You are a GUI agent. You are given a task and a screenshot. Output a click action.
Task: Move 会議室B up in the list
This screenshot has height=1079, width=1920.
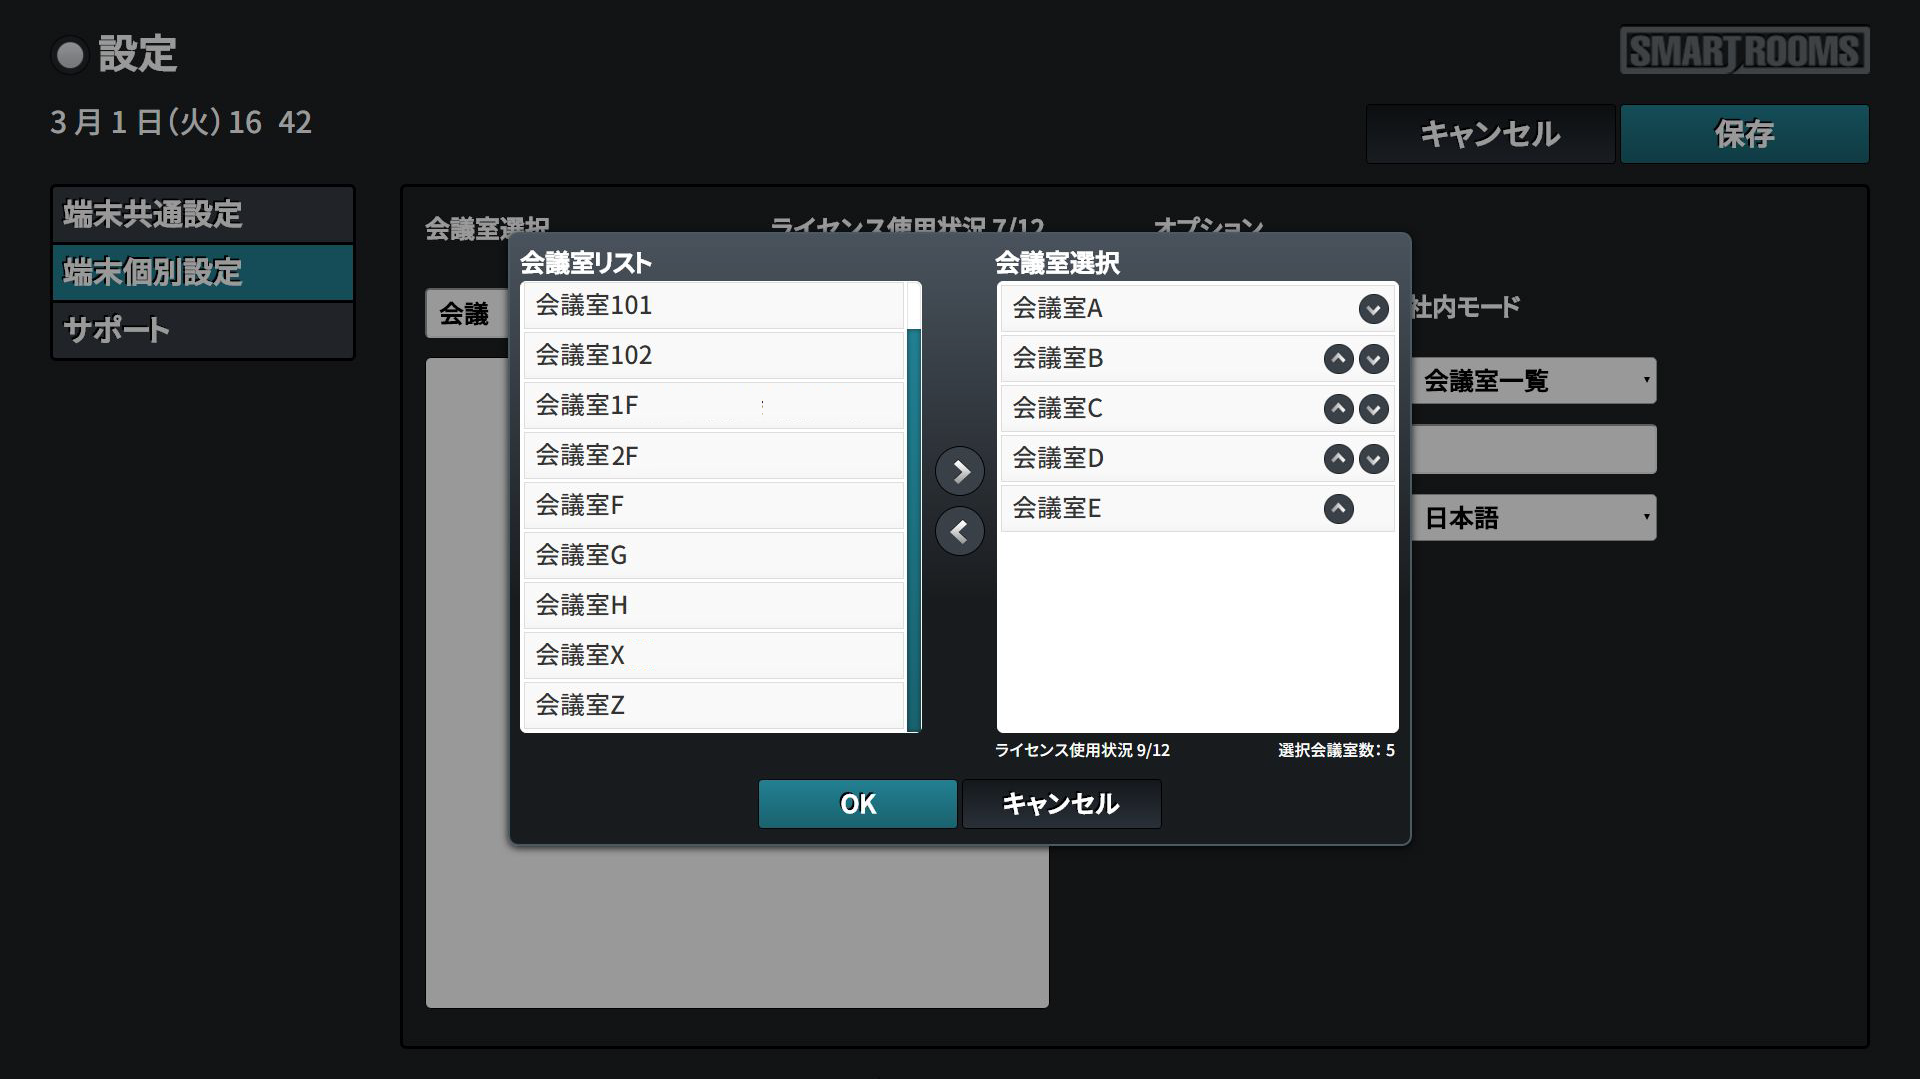coord(1338,359)
